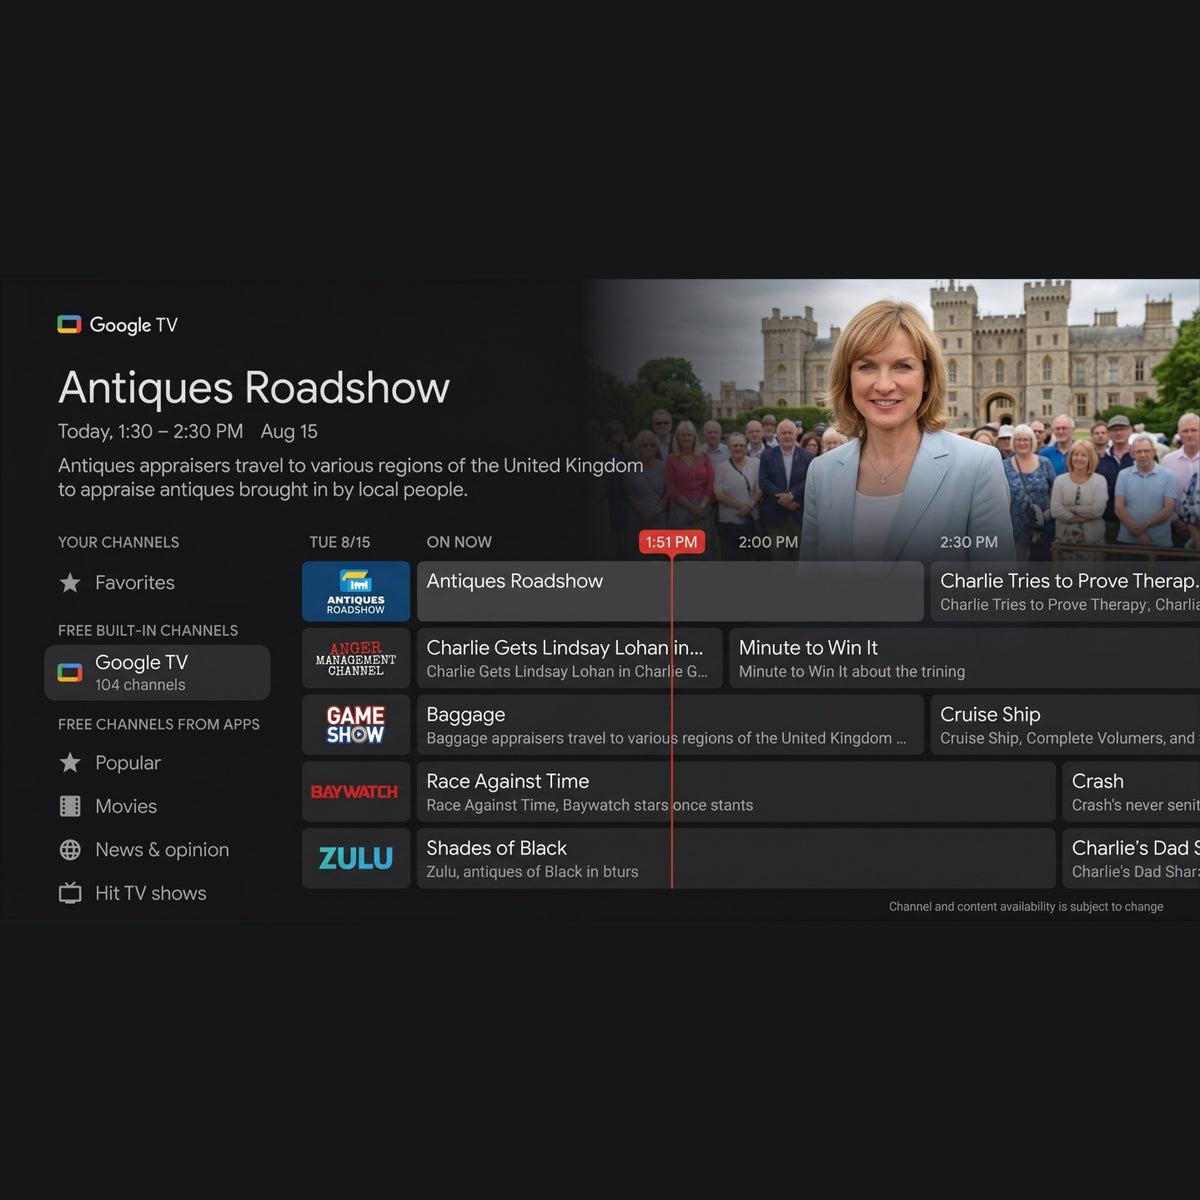This screenshot has width=1200, height=1200.
Task: Select the Anger Management Channel logo
Action: click(356, 658)
